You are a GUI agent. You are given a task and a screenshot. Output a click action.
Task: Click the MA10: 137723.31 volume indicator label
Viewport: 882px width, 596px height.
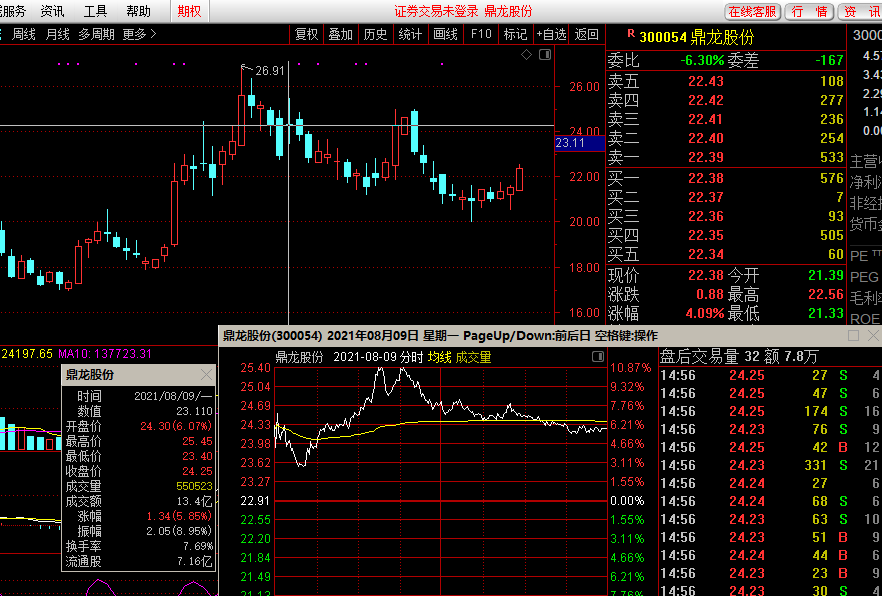[x=106, y=354]
